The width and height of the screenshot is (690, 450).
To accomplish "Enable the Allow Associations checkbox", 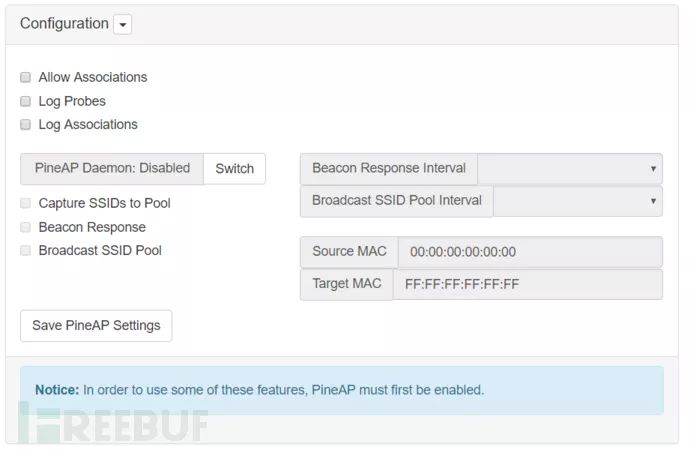I will tap(26, 77).
